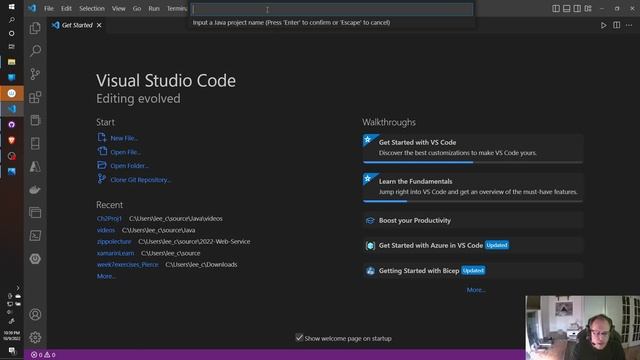The width and height of the screenshot is (640, 360).
Task: Click progress bar under Learn the Fundamentals
Action: pyautogui.click(x=473, y=201)
